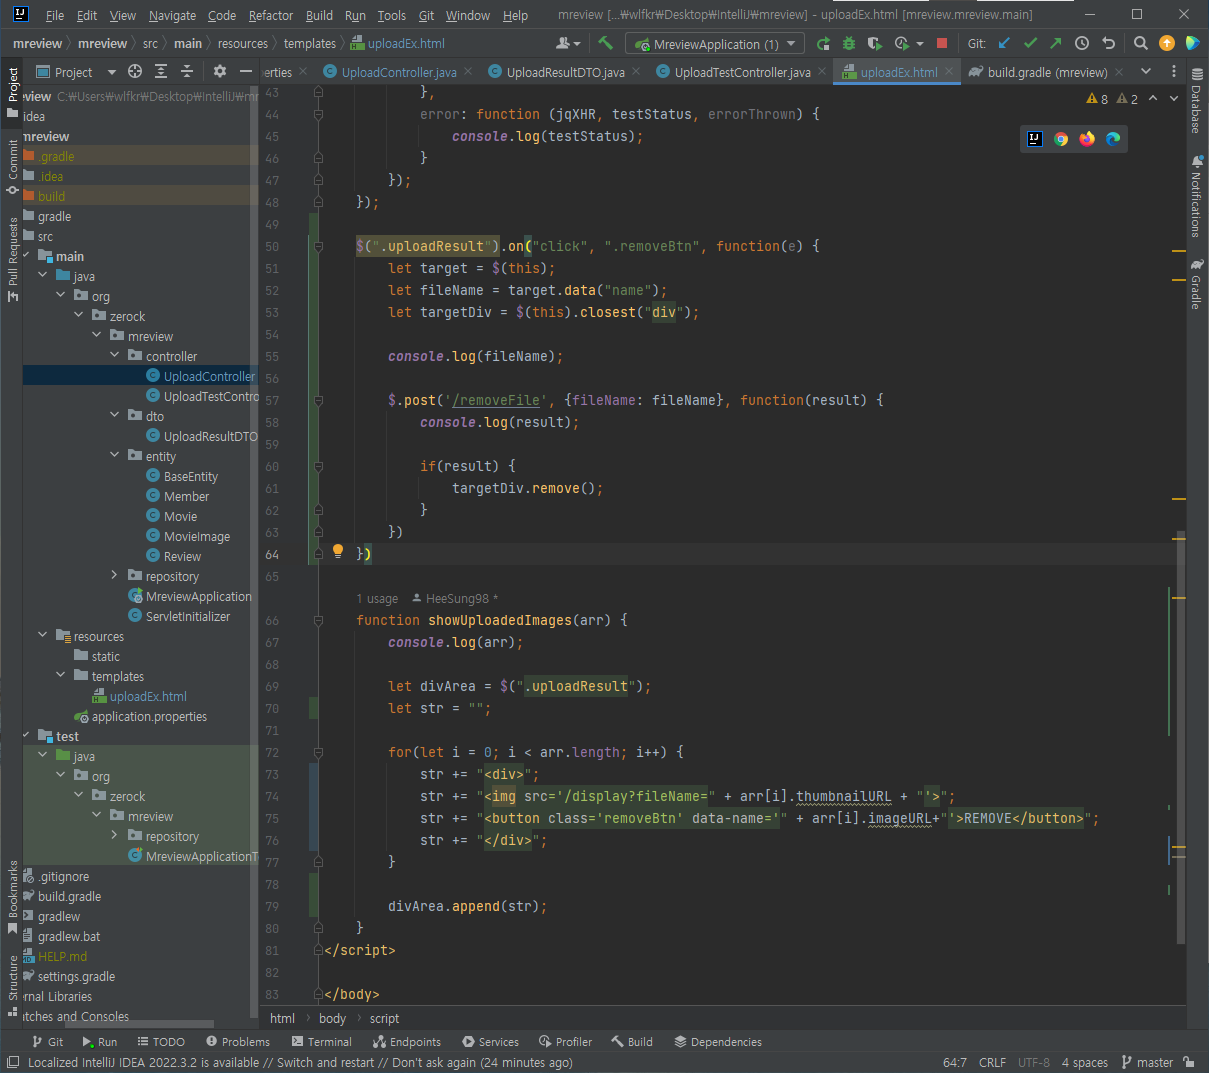Open editor tabs overflow dropdown
Screen dimensions: 1209x1073
1146,71
